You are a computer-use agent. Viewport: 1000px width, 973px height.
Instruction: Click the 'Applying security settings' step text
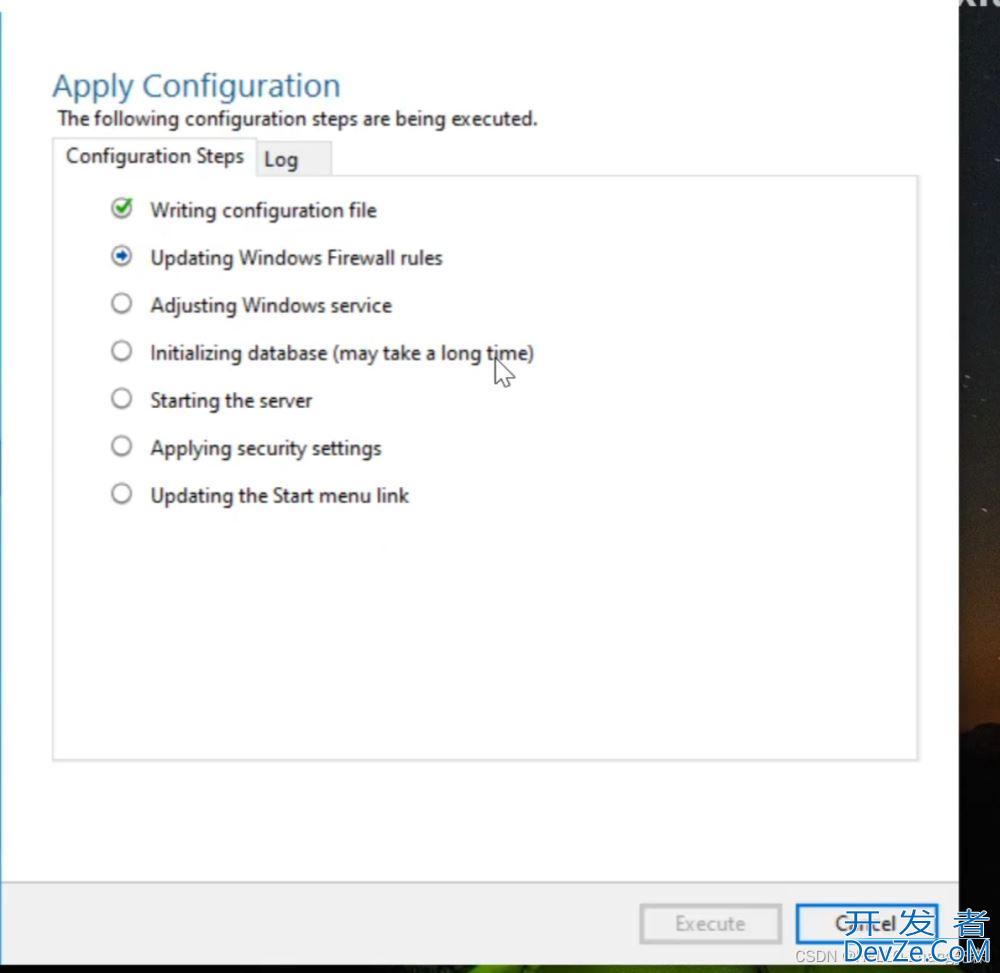(x=266, y=448)
